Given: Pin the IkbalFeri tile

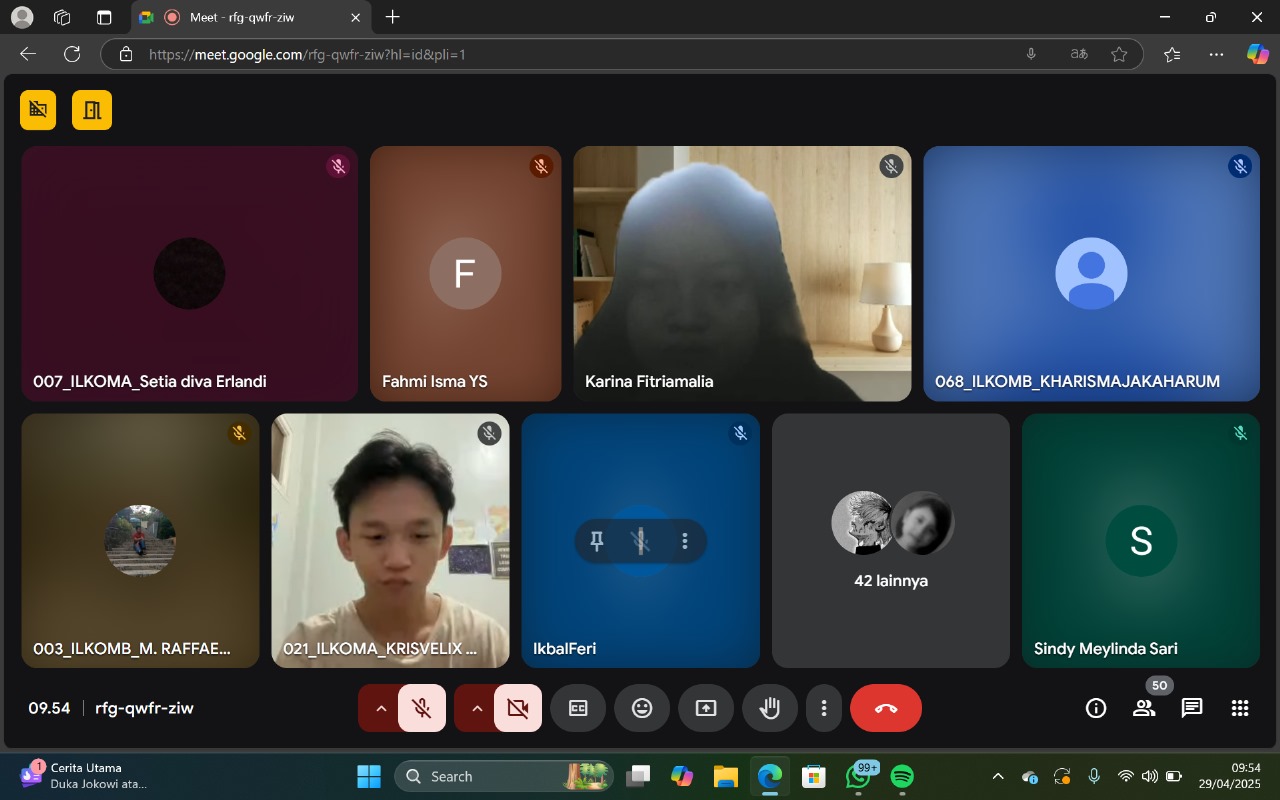Looking at the screenshot, I should 597,541.
